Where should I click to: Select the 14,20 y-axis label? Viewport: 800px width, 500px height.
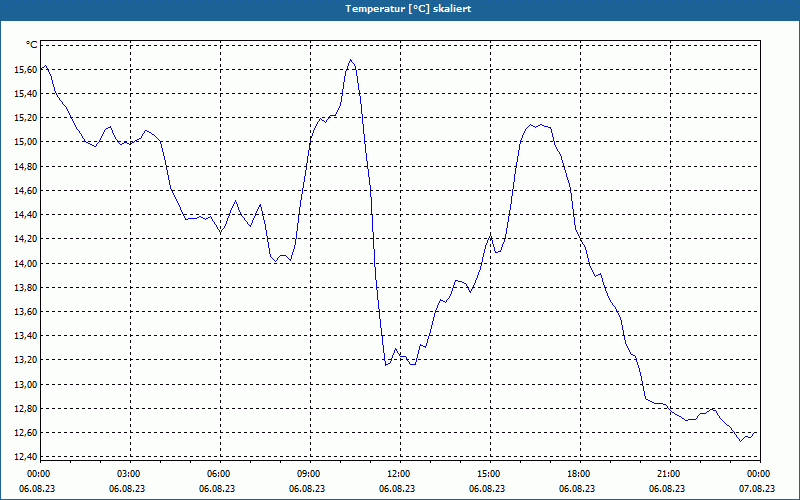[x=26, y=239]
